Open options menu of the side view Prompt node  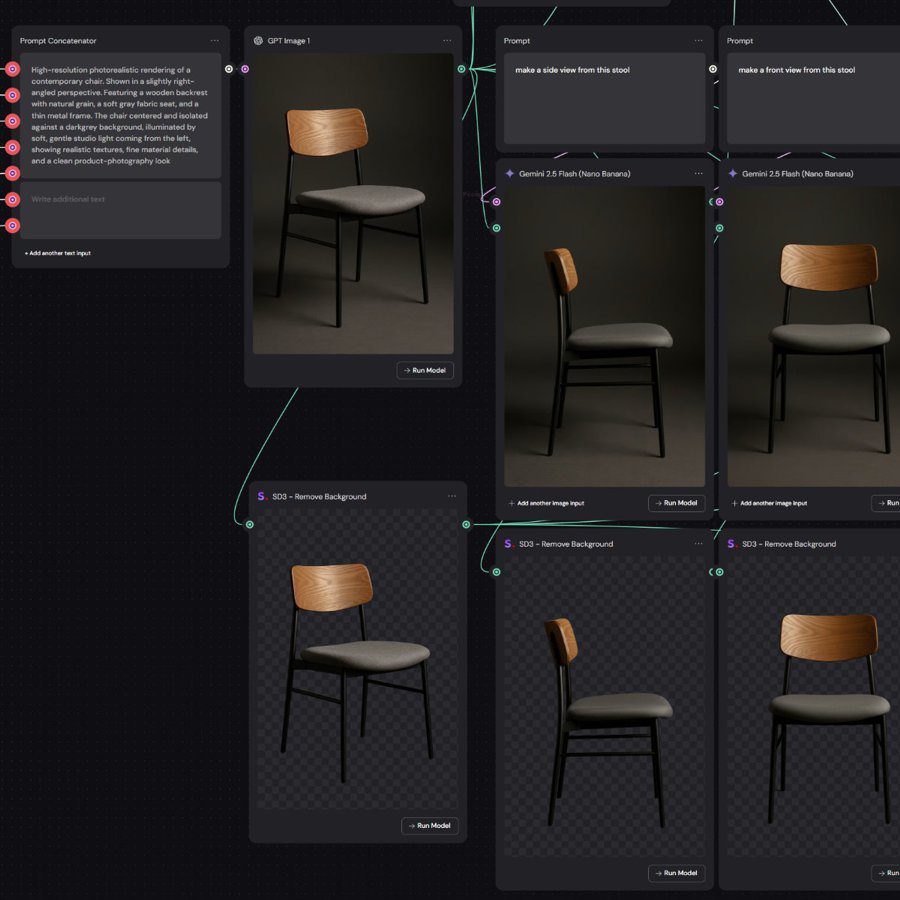pyautogui.click(x=698, y=41)
